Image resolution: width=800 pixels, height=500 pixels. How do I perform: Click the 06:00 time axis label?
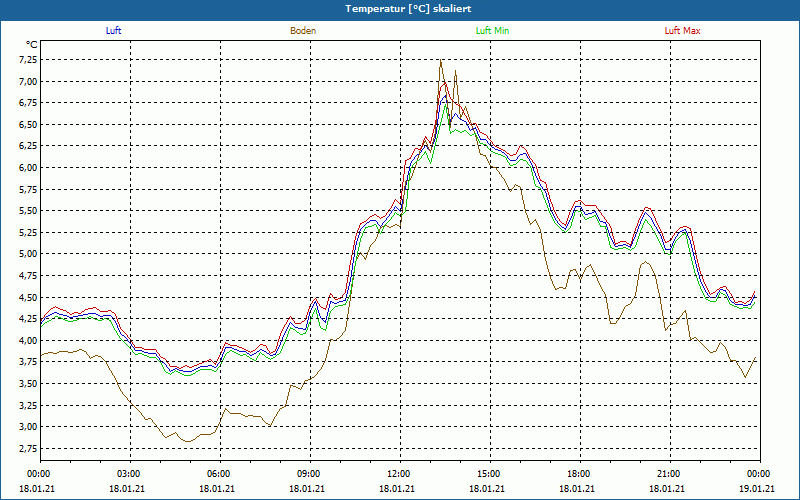pyautogui.click(x=220, y=474)
